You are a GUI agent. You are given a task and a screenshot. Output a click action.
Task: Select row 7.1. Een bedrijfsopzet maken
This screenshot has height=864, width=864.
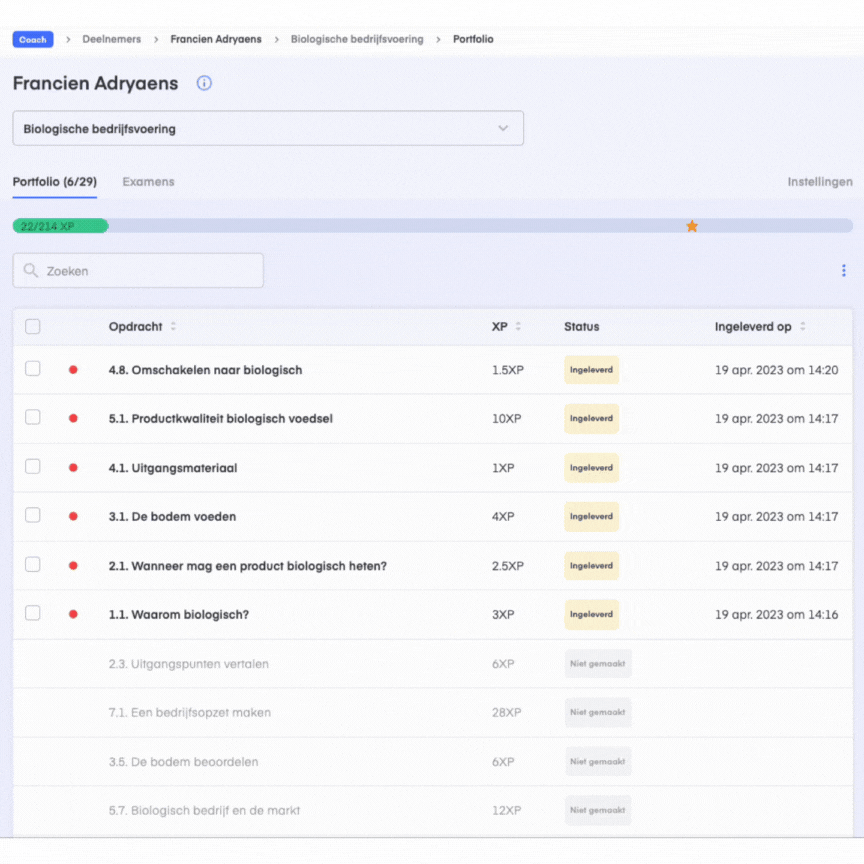[x=433, y=712]
